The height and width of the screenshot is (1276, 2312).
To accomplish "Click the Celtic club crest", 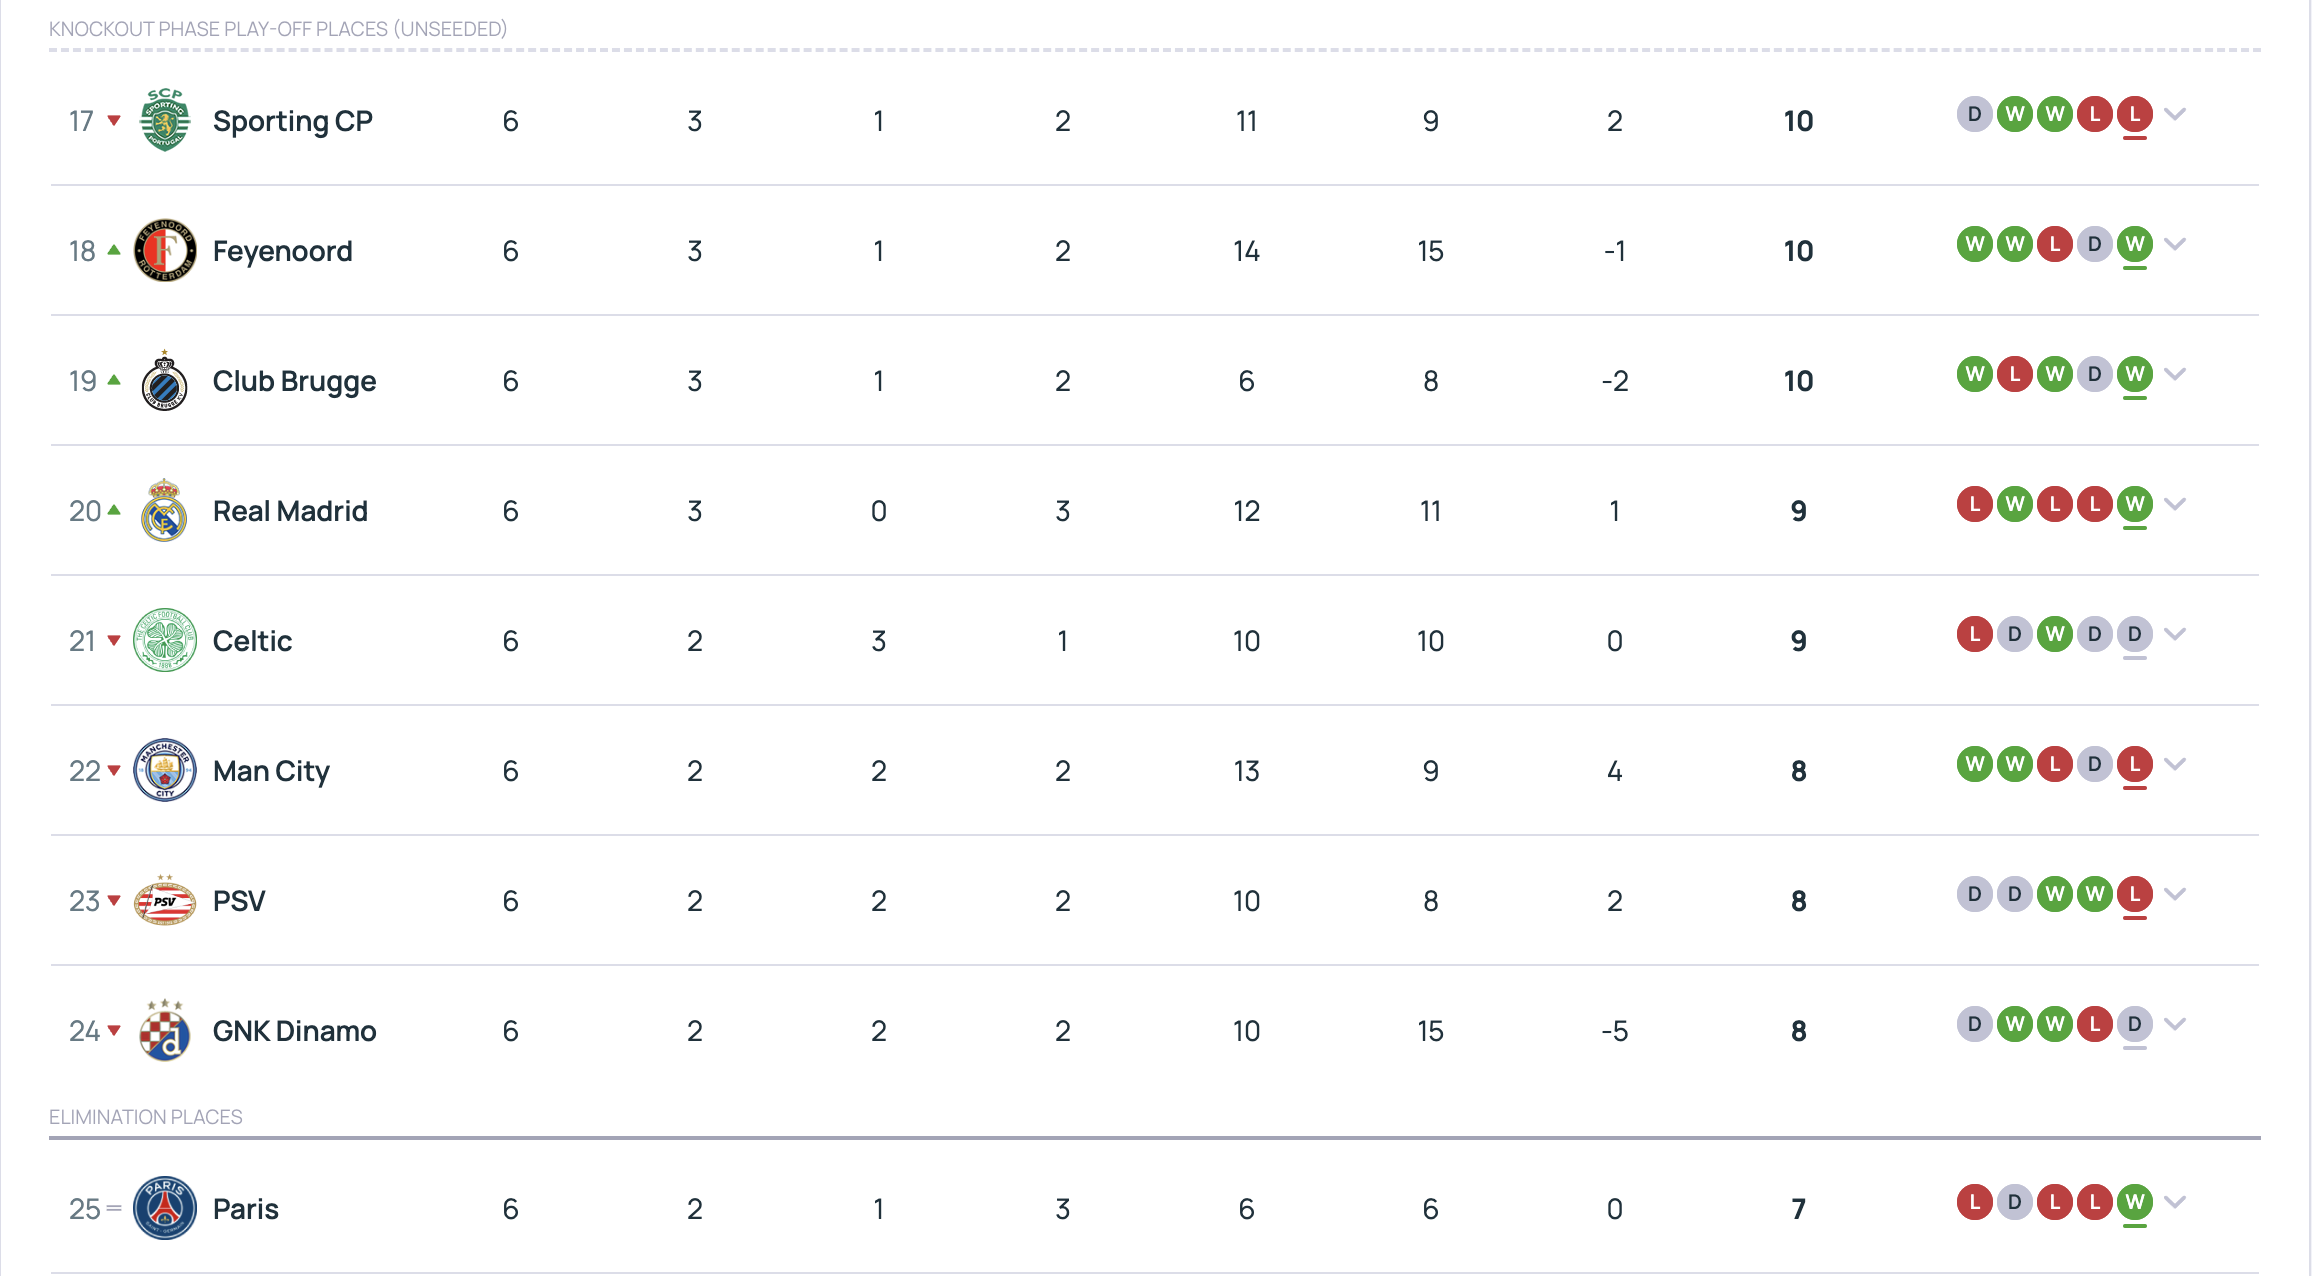I will click(x=165, y=640).
